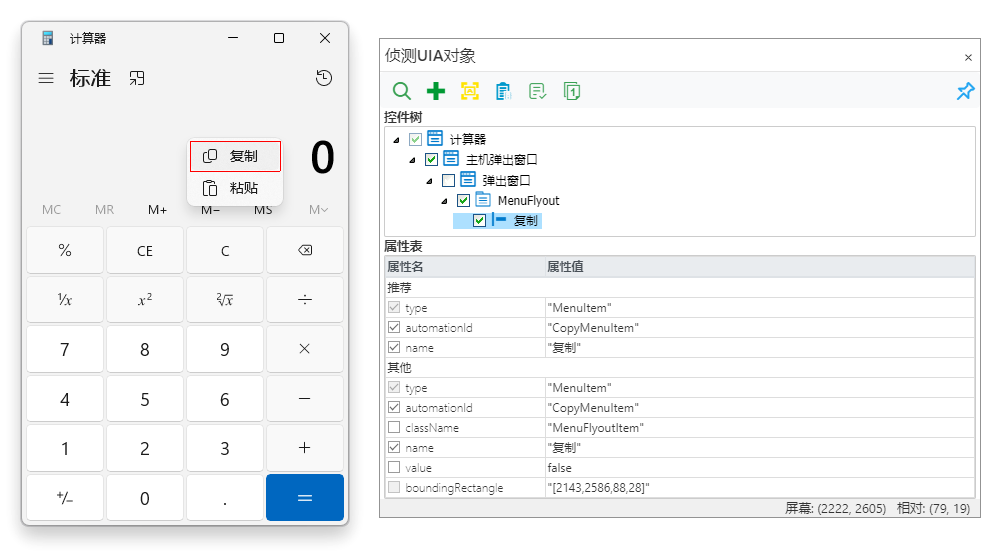Click the green plus add icon
981x557 pixels.
[x=436, y=91]
